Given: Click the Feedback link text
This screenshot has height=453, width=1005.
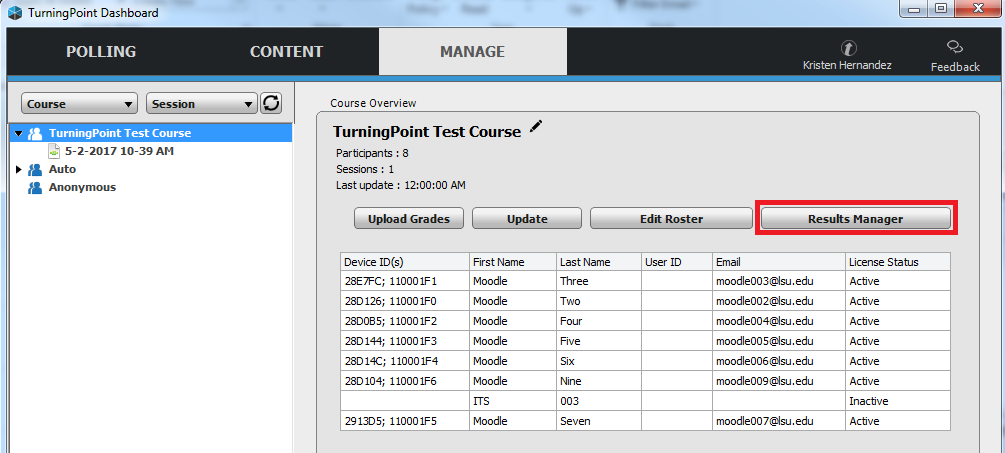Looking at the screenshot, I should pos(955,67).
